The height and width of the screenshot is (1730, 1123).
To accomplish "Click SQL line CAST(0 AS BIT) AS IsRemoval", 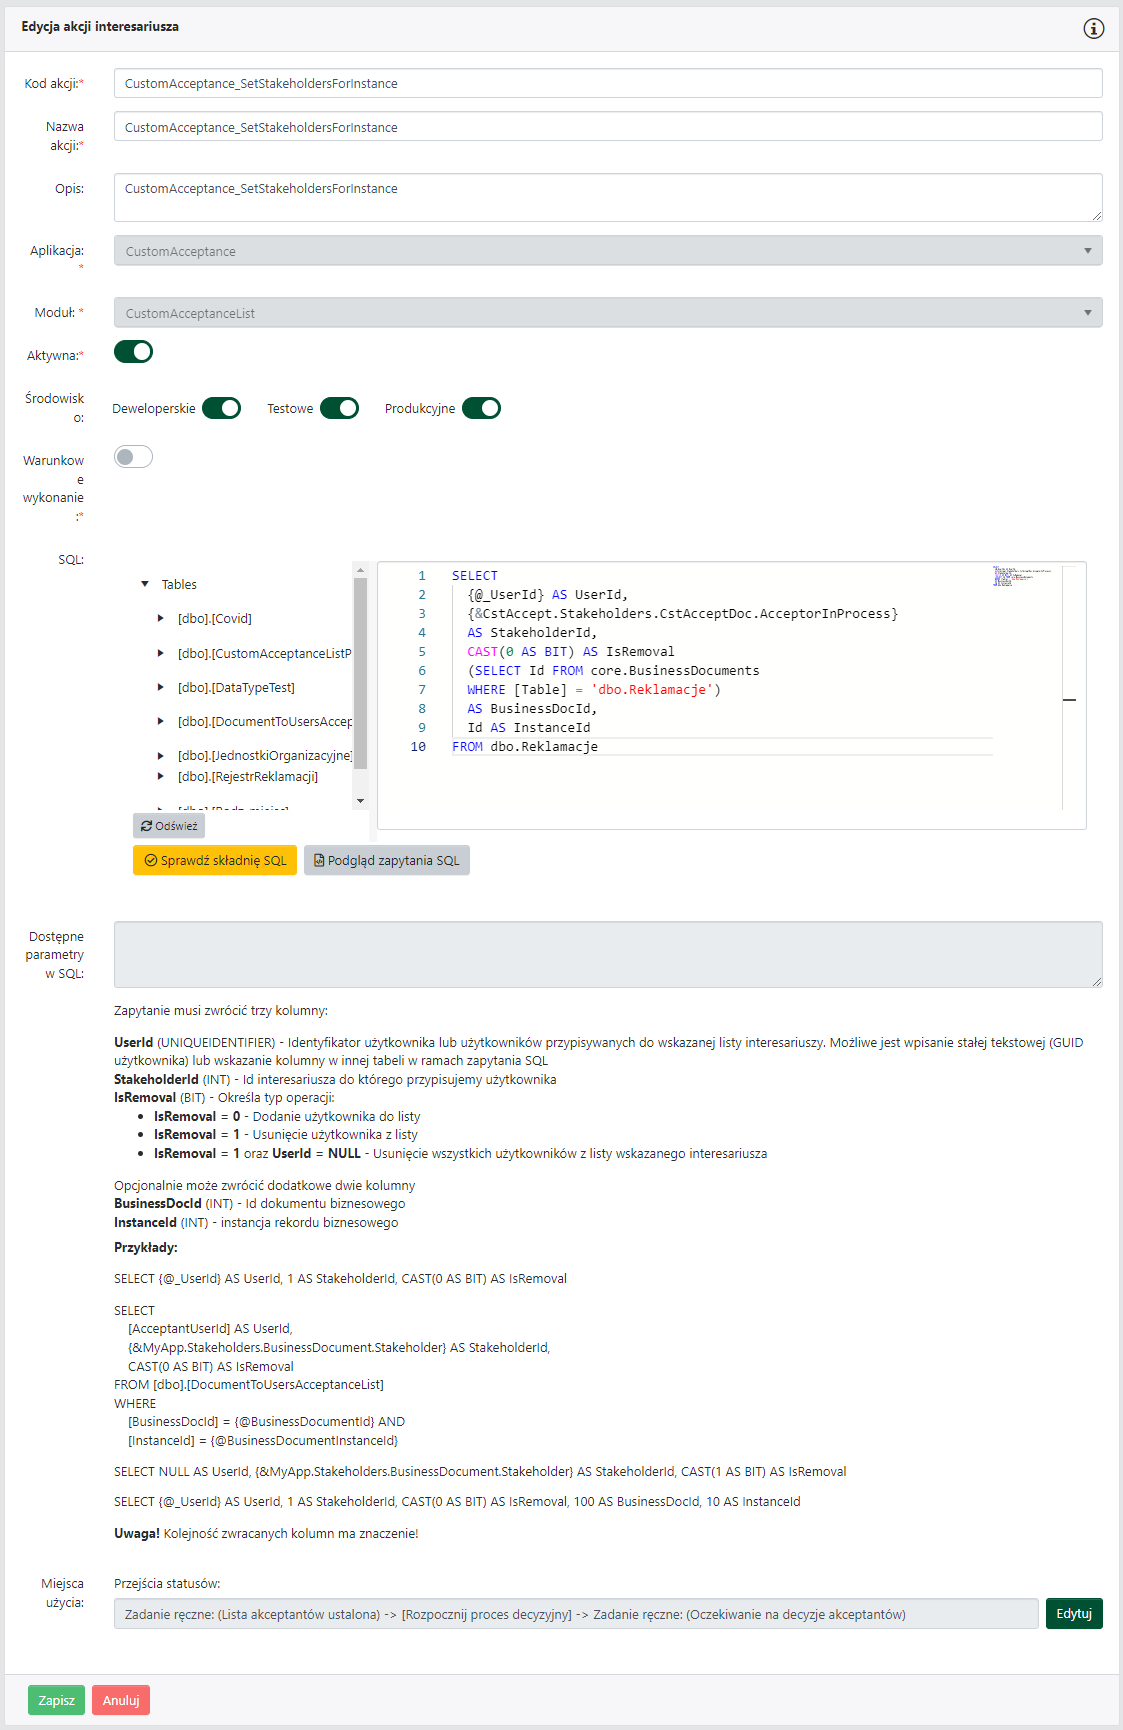I will pos(571,652).
